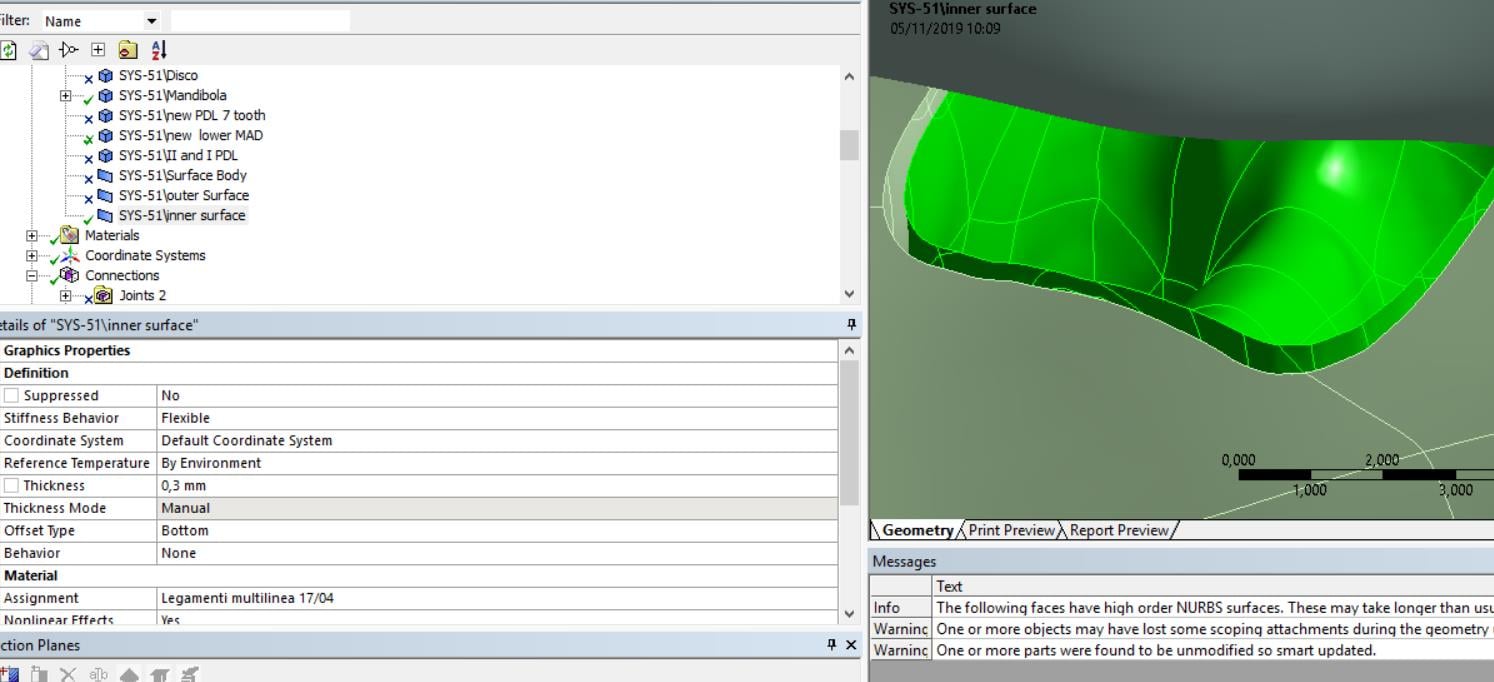The height and width of the screenshot is (682, 1494).
Task: Expand the SYS-51\Mandibola tree node
Action: click(66, 96)
